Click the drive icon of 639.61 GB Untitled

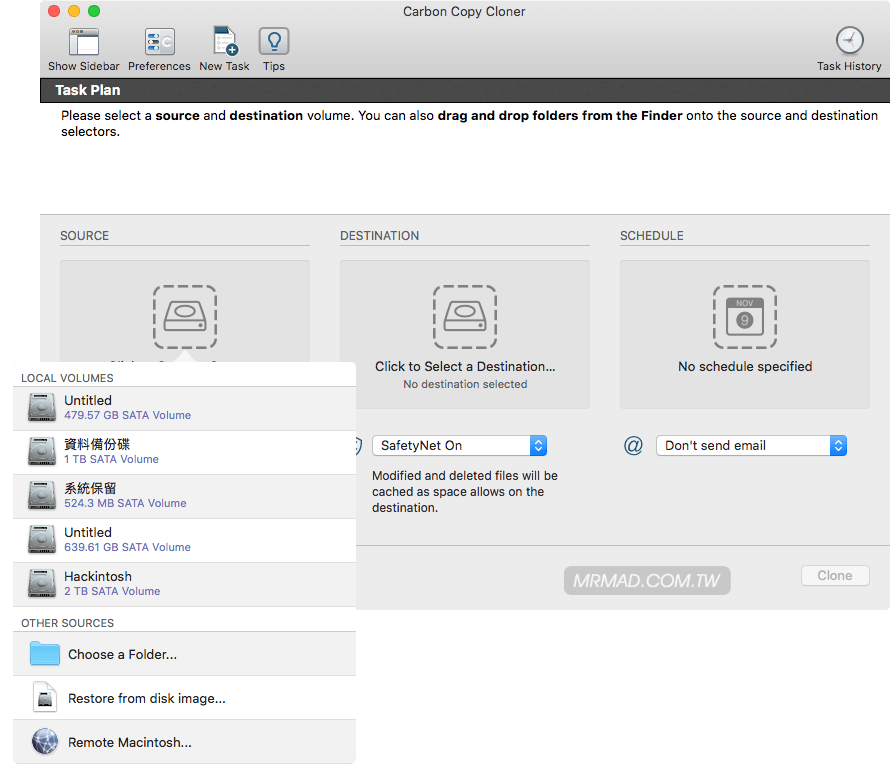pyautogui.click(x=42, y=540)
